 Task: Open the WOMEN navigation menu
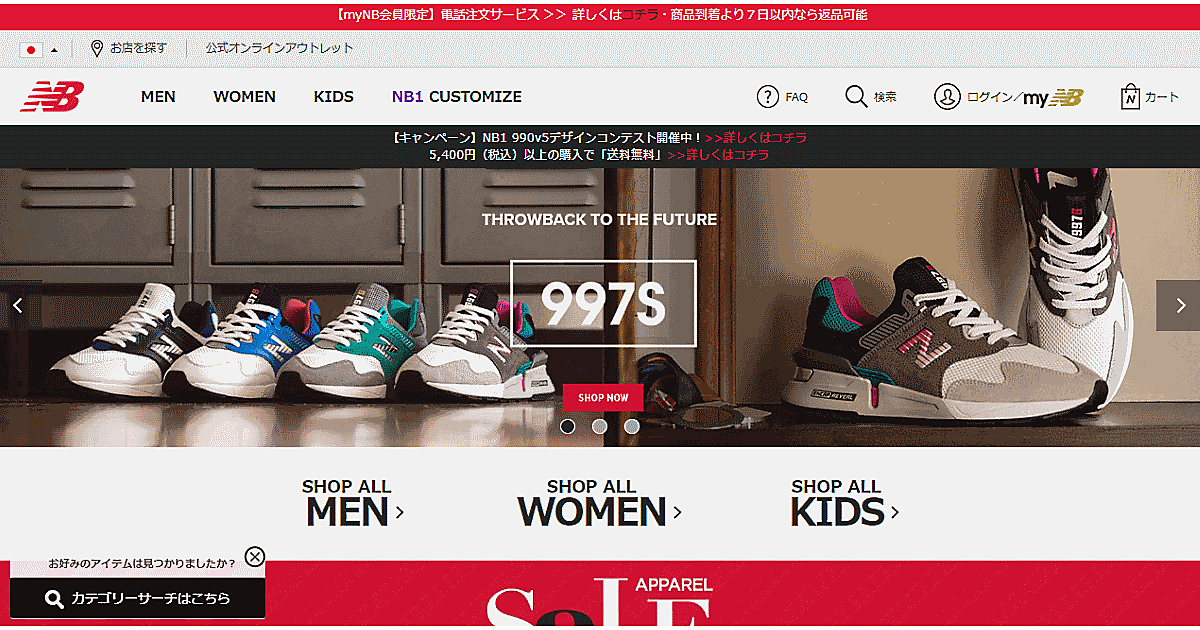[244, 97]
